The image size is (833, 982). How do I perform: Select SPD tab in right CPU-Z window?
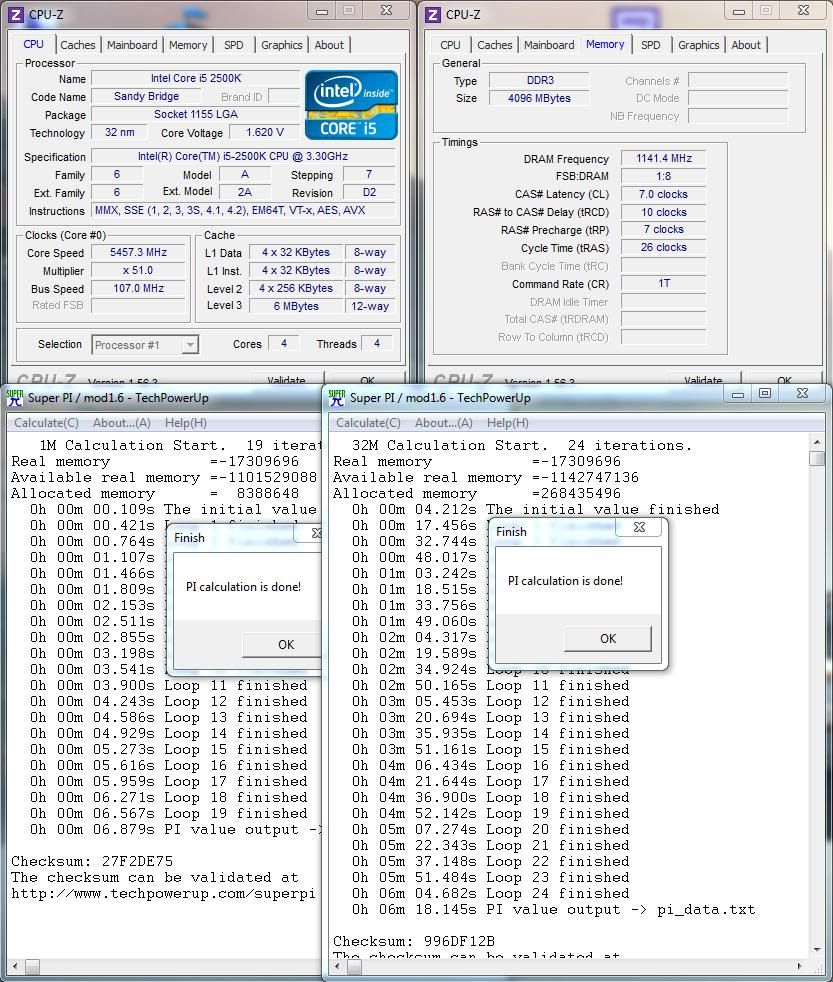point(651,45)
